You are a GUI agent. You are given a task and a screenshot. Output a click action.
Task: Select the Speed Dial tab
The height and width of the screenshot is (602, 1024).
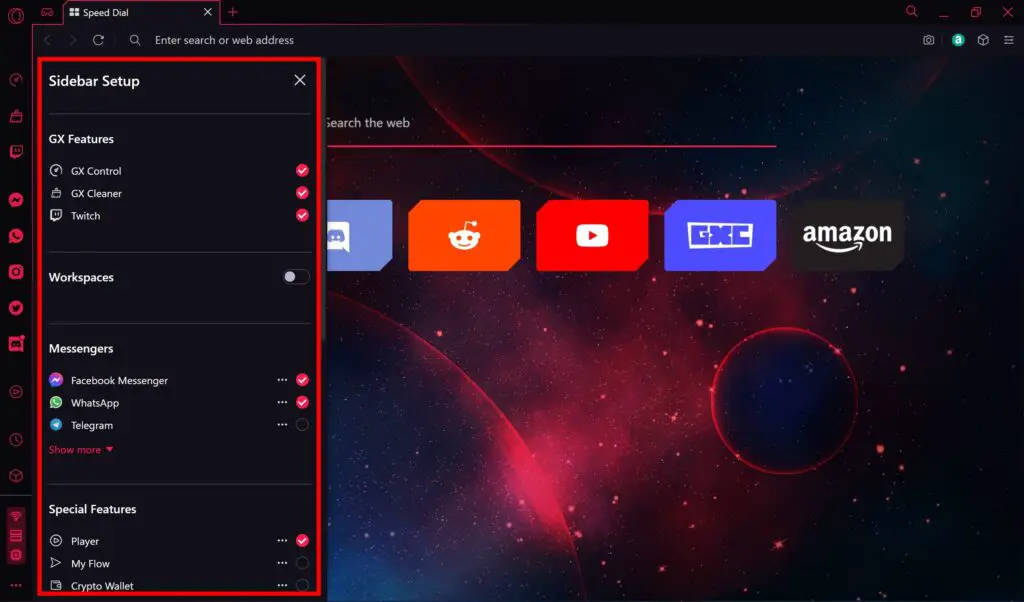(x=140, y=12)
